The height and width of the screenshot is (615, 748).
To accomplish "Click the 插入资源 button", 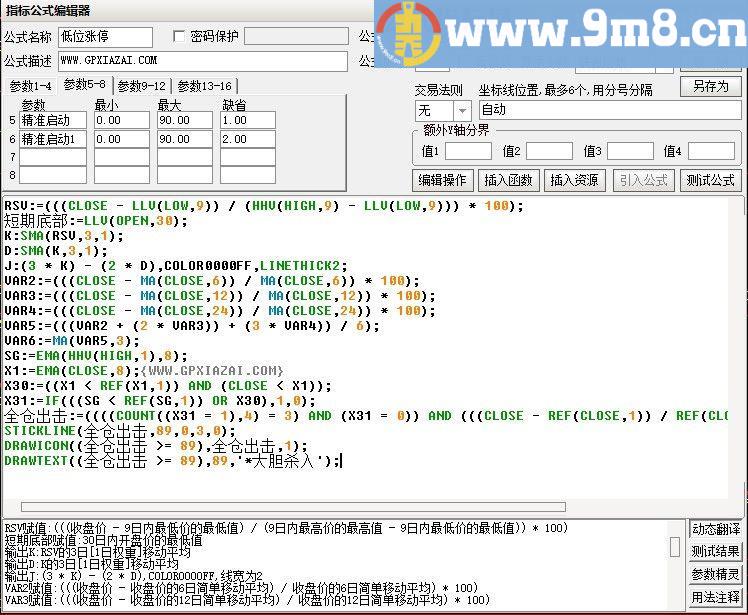I will (x=574, y=180).
